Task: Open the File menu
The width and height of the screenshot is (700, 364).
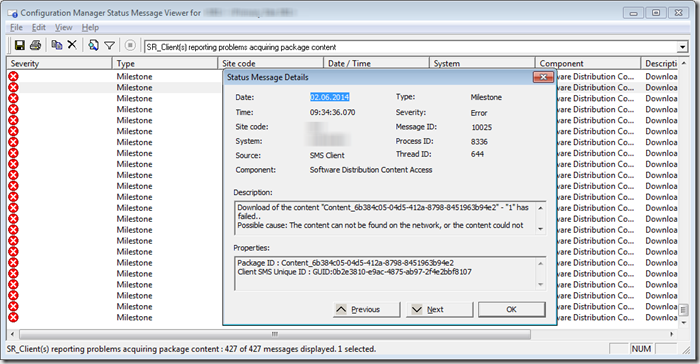Action: click(16, 28)
